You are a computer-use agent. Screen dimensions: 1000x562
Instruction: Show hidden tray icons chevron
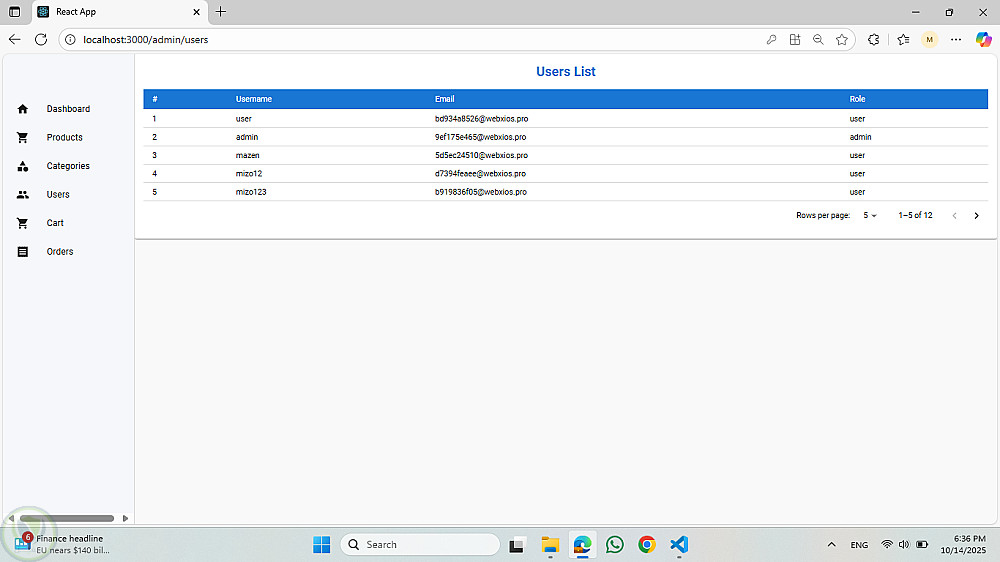pyautogui.click(x=832, y=545)
